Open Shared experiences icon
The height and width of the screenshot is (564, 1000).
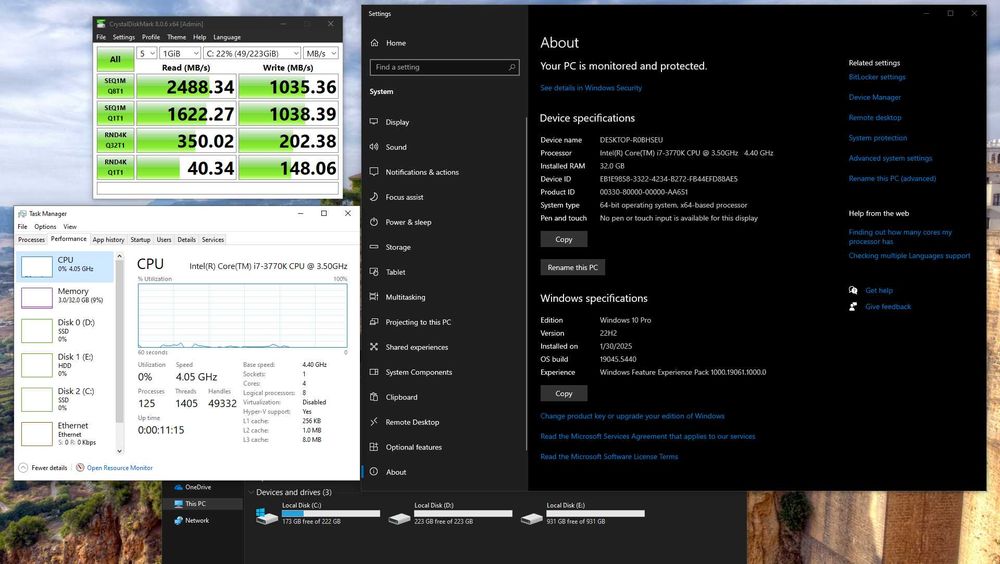click(374, 347)
